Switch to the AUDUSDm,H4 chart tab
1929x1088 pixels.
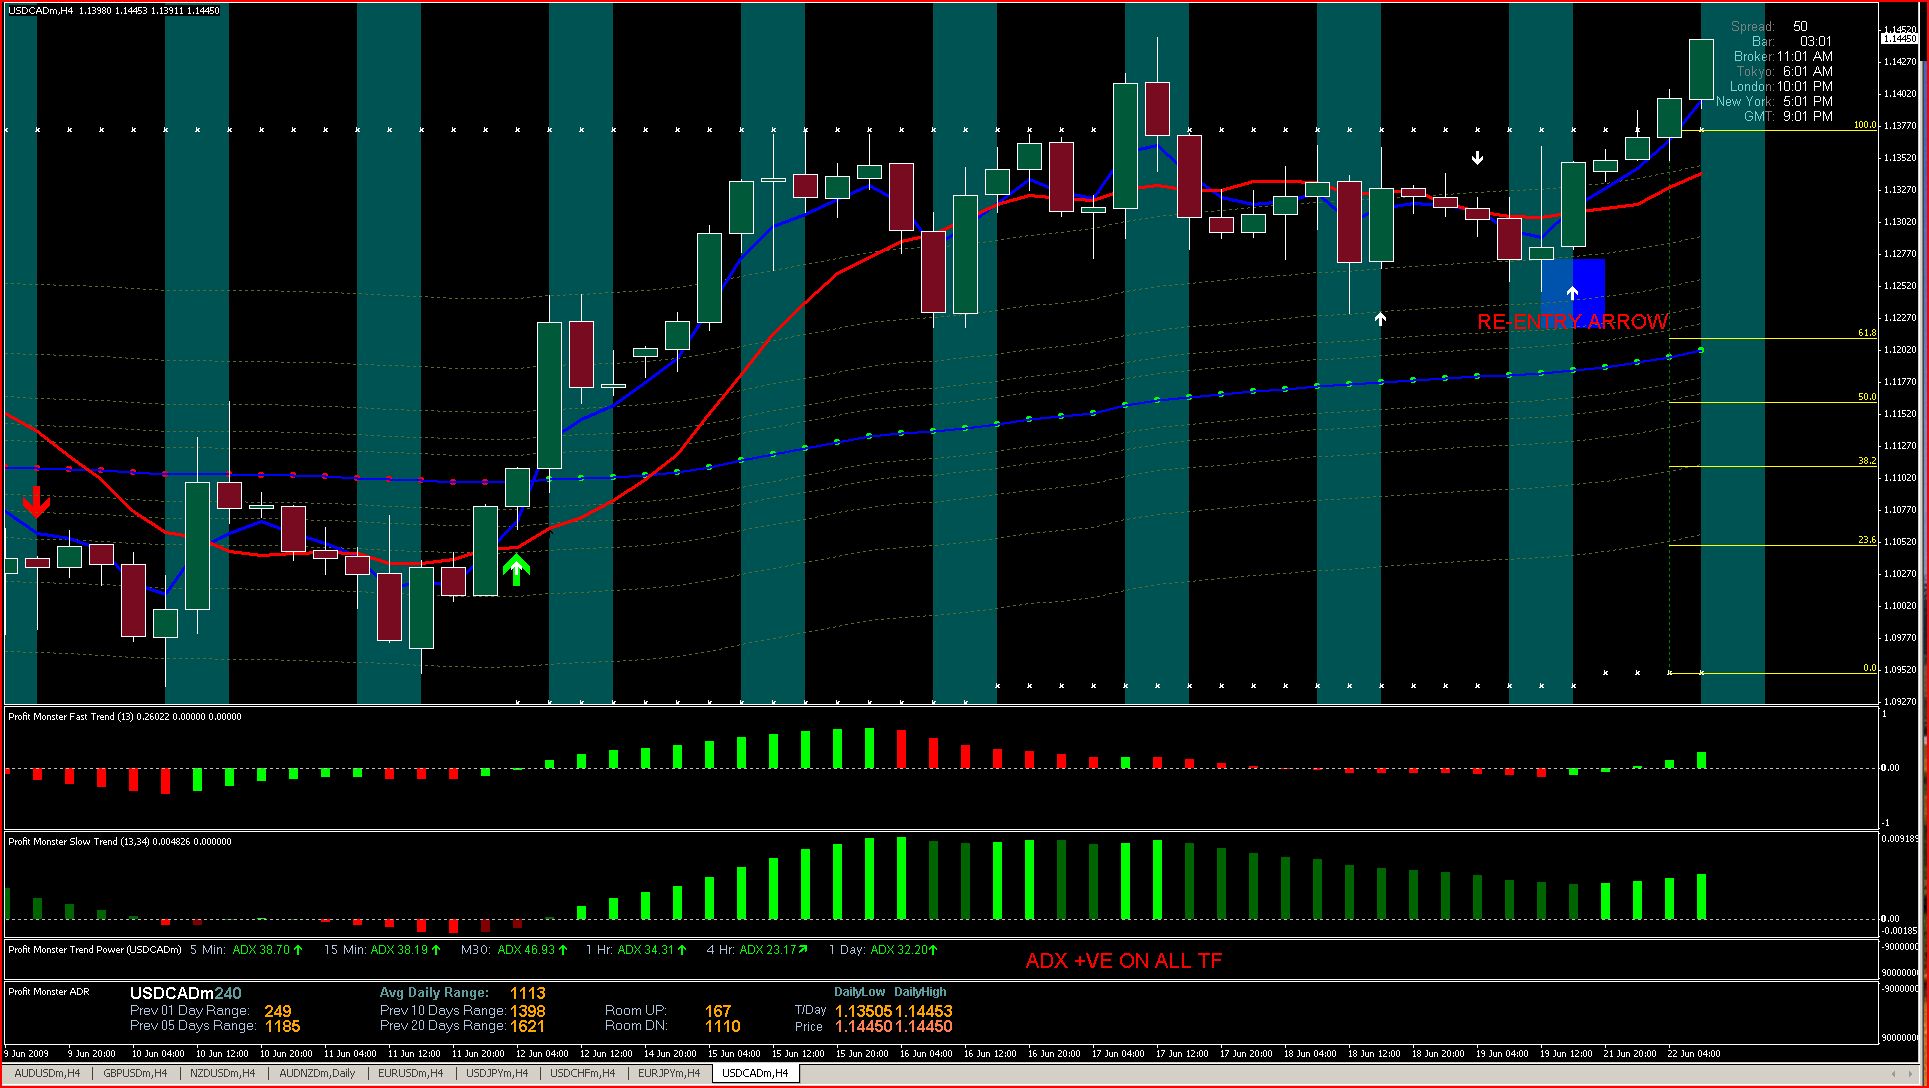tap(47, 1073)
